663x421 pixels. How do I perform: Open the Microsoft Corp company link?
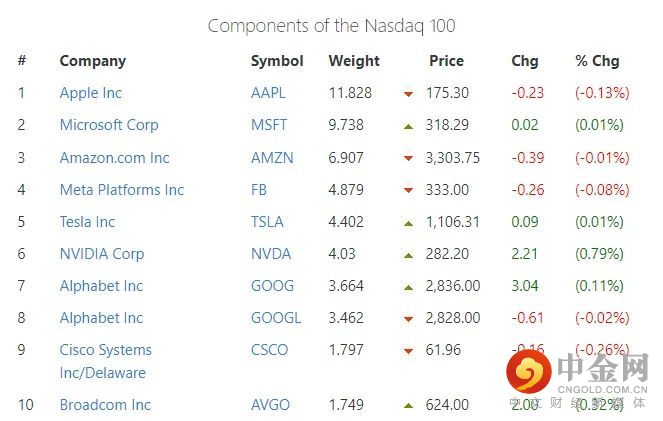pos(109,125)
